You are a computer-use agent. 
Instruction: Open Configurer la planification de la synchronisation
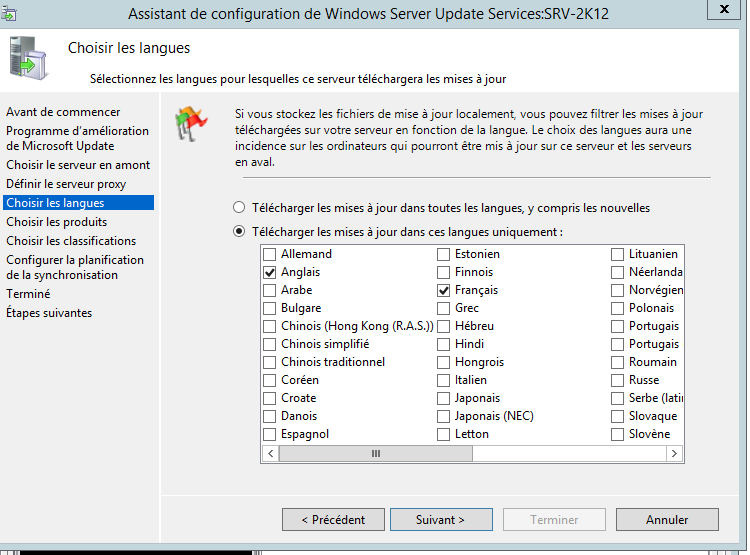click(75, 267)
